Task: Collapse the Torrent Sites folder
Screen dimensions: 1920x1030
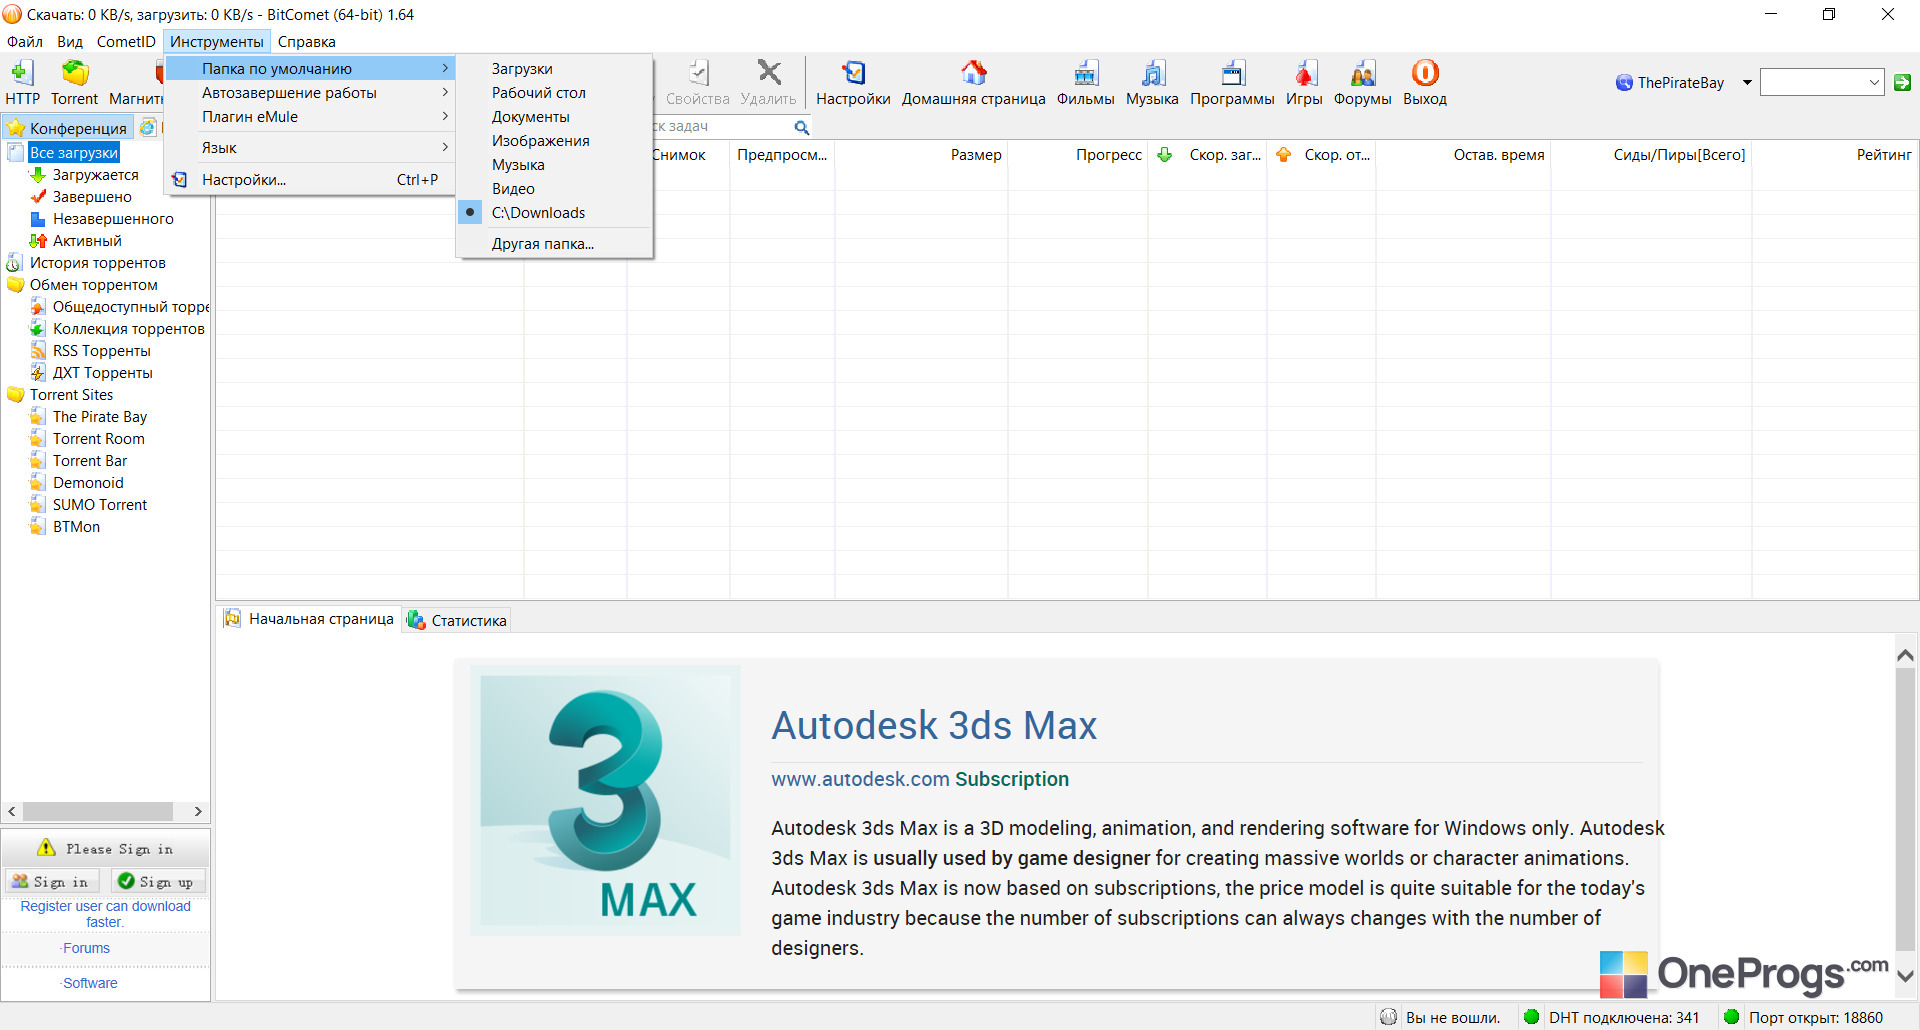Action: coord(16,395)
